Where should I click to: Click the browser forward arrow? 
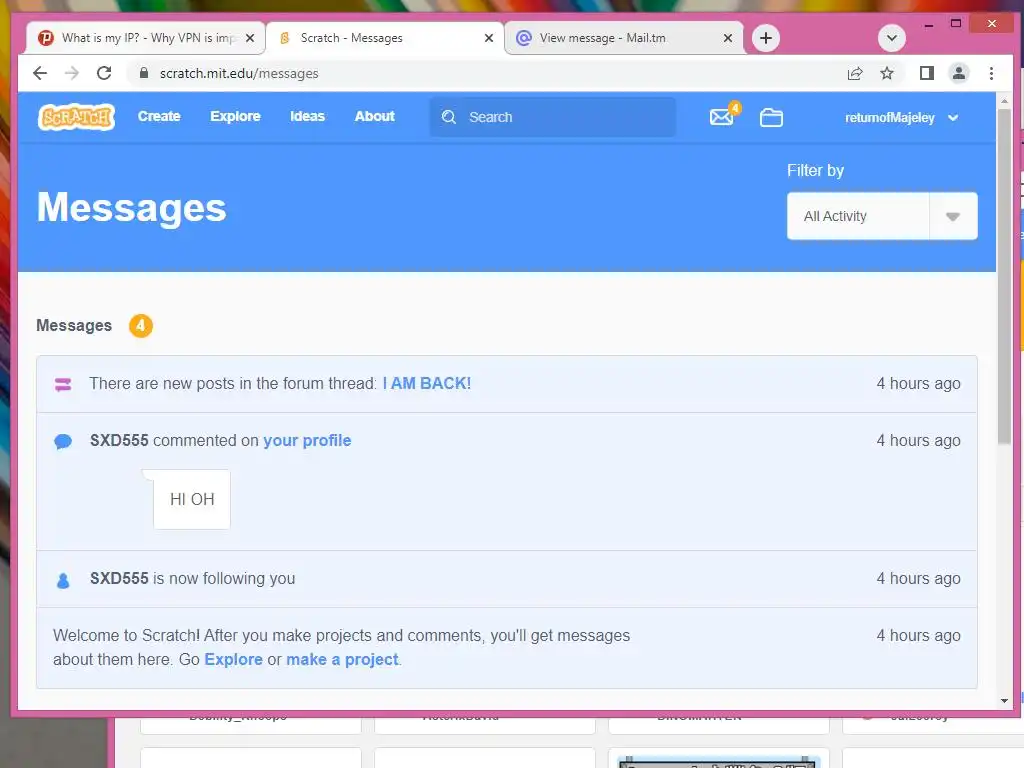pos(72,73)
